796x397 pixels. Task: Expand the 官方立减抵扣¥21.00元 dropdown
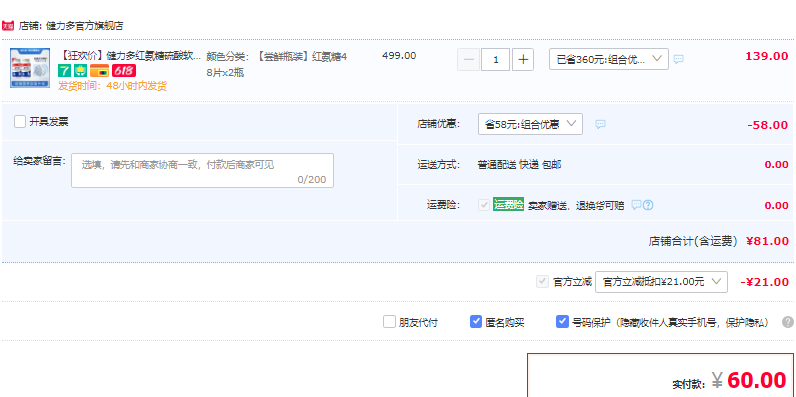(661, 282)
